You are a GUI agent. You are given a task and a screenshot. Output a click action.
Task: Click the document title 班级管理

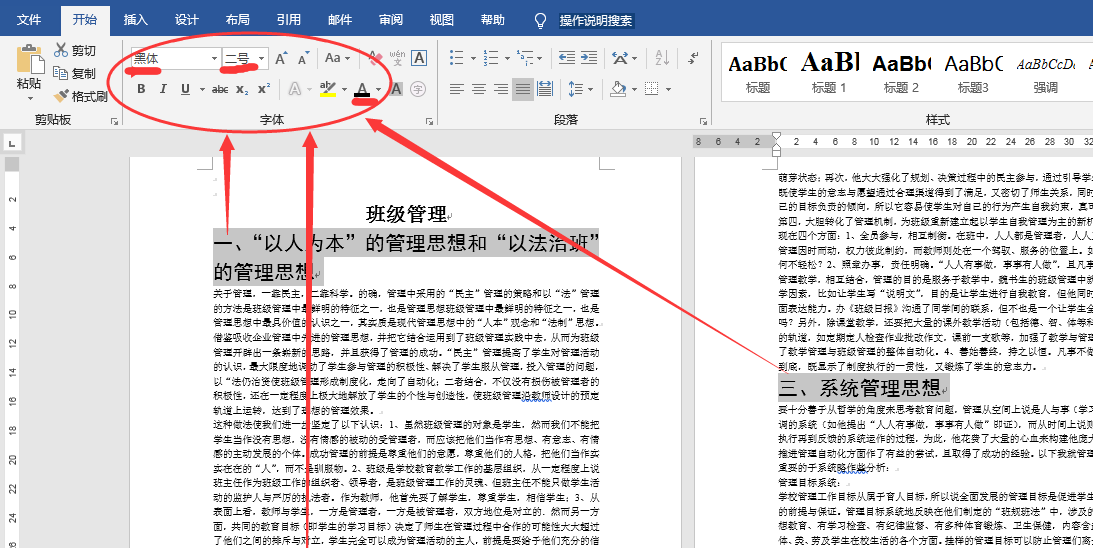(x=406, y=213)
